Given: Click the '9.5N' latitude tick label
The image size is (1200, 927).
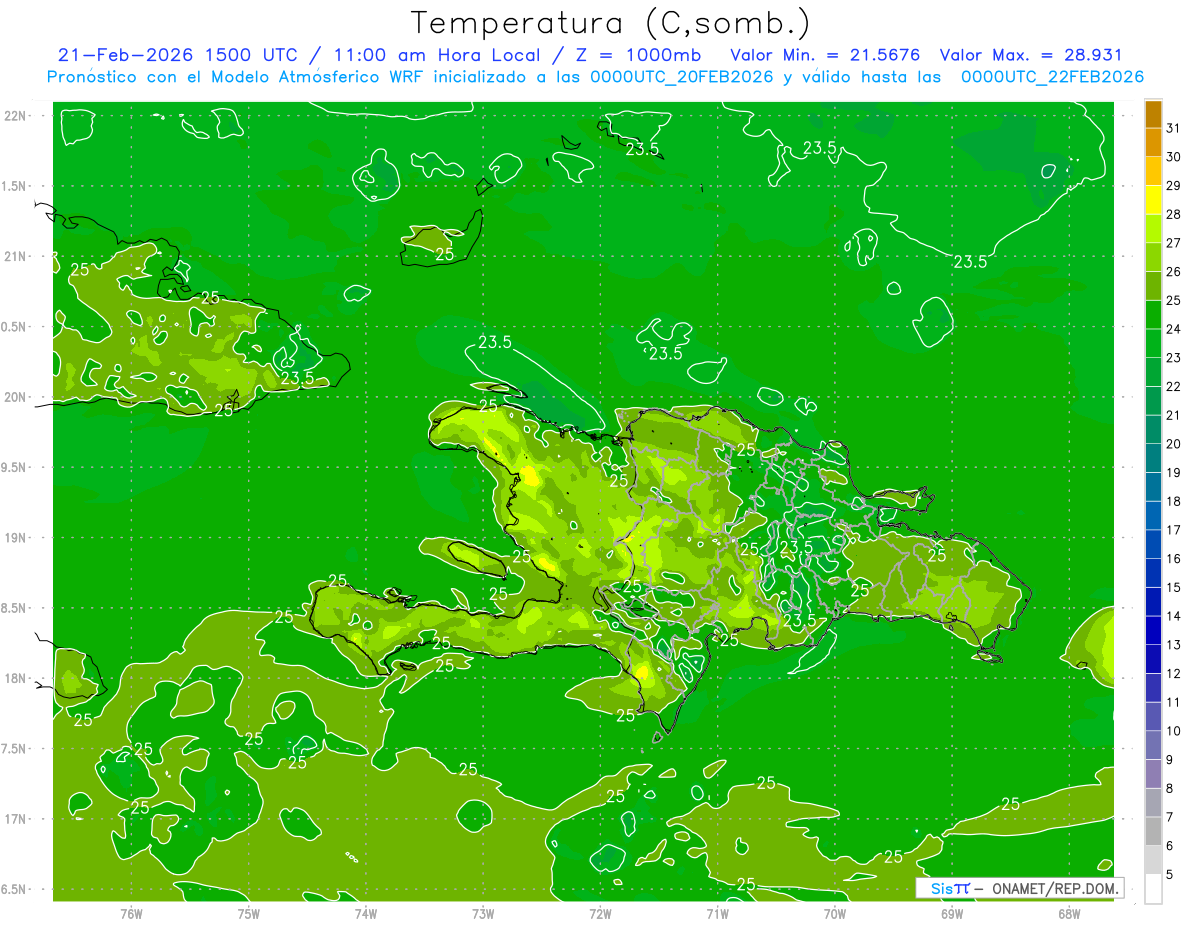Looking at the screenshot, I should [x=14, y=467].
